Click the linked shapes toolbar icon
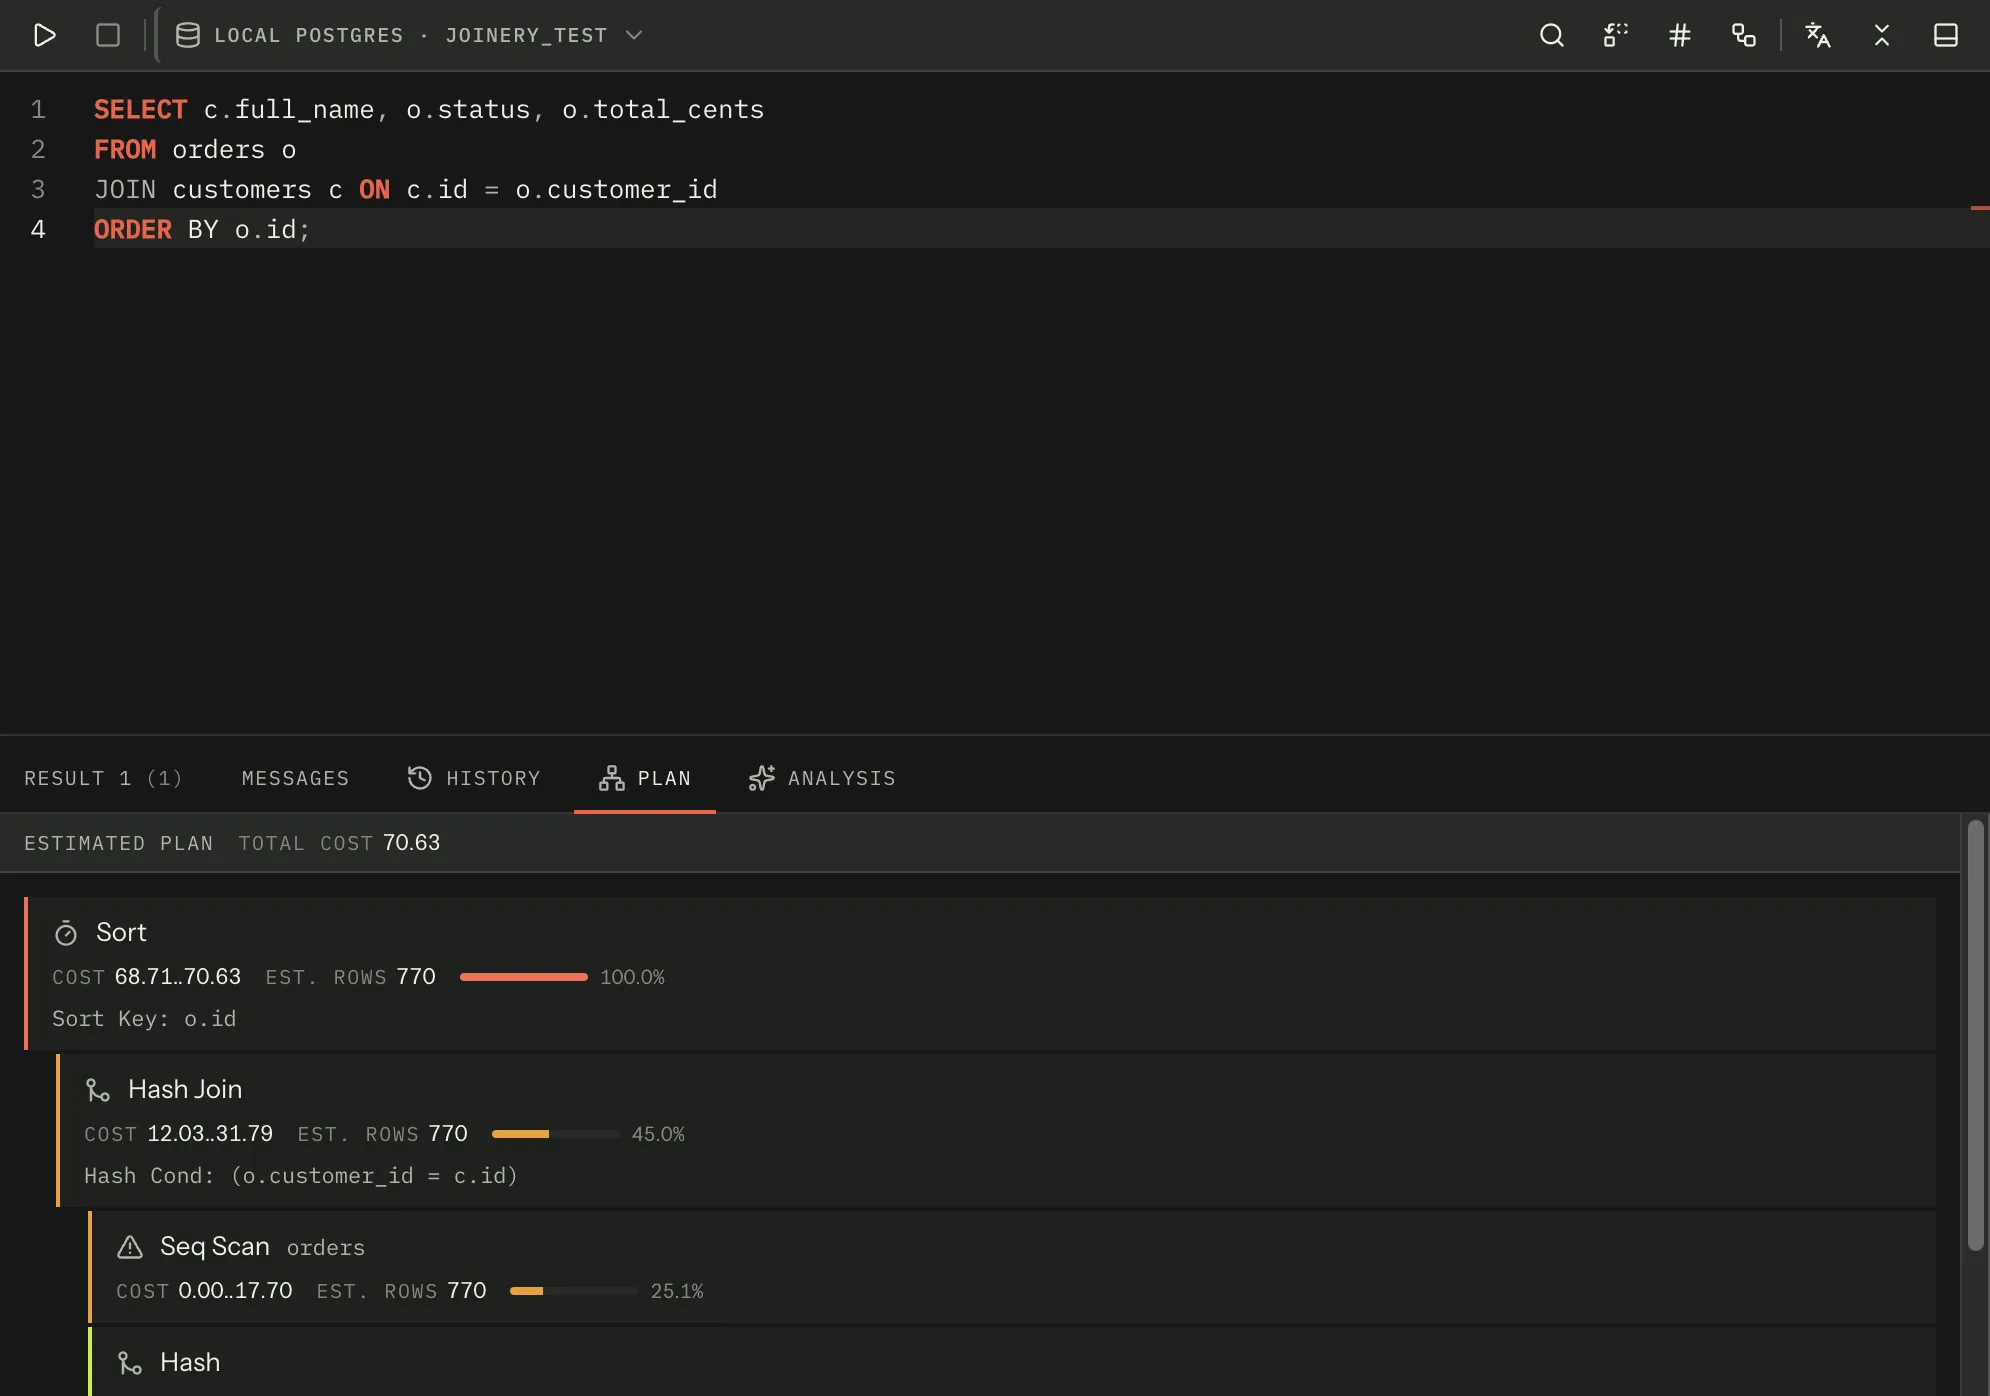1990x1396 pixels. click(x=1744, y=35)
